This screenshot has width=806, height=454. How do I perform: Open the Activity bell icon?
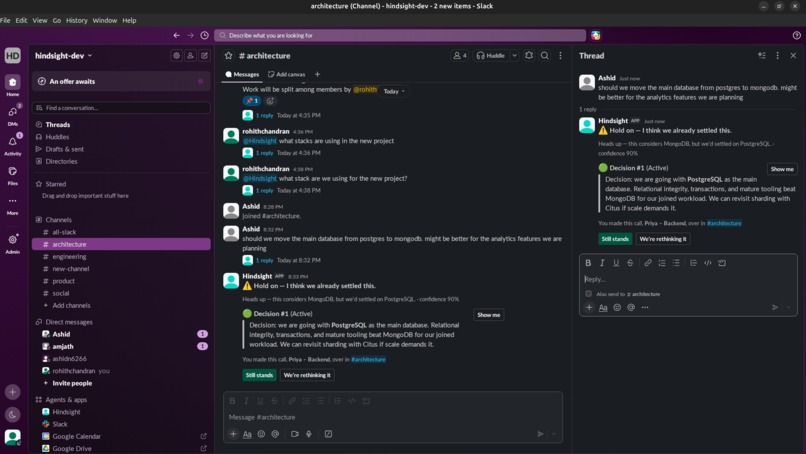tap(13, 141)
